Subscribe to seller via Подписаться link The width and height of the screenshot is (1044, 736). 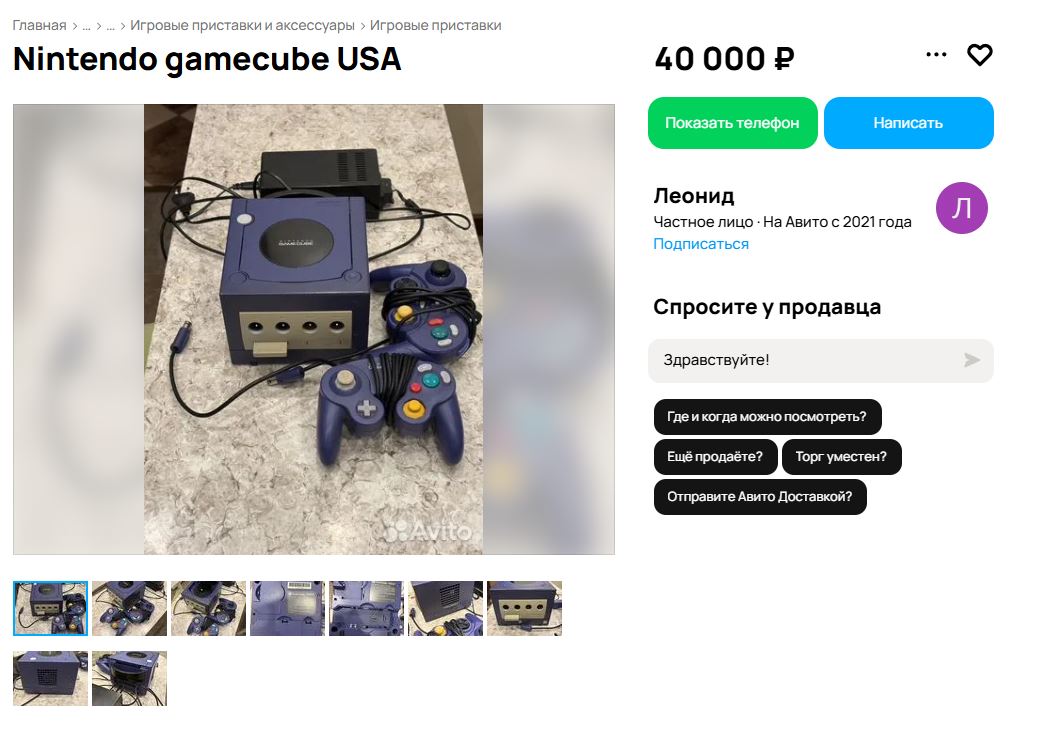click(x=700, y=244)
